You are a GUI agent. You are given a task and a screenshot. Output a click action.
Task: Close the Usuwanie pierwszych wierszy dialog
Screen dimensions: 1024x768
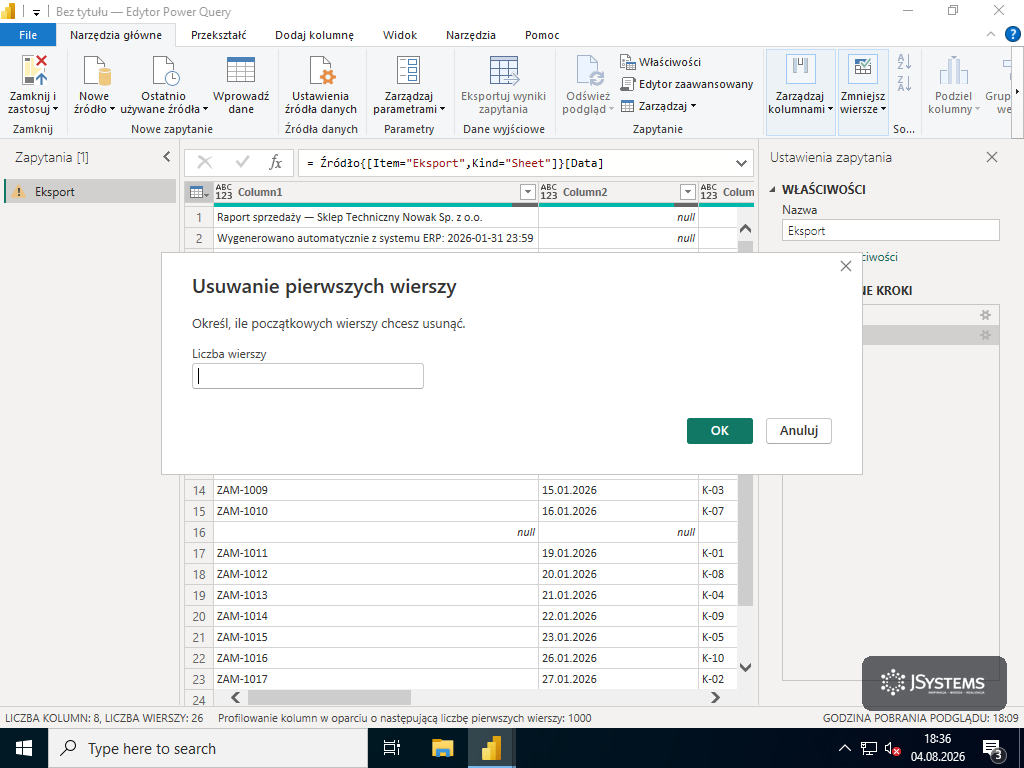tap(846, 266)
